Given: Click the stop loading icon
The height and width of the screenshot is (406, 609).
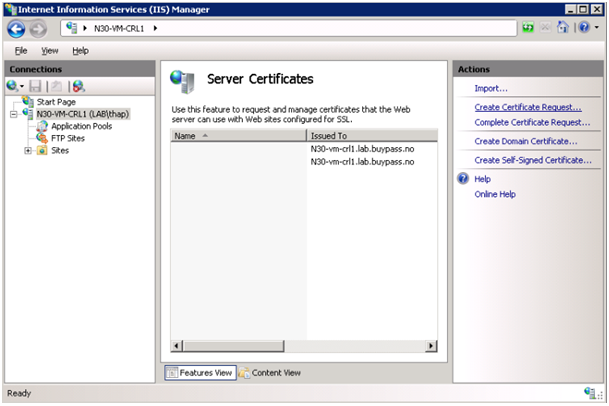Looking at the screenshot, I should (x=545, y=28).
